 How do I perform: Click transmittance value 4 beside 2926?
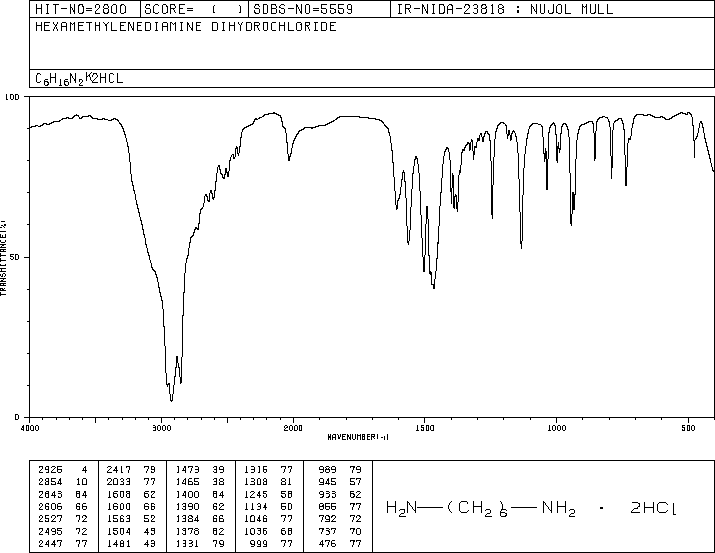(84, 470)
